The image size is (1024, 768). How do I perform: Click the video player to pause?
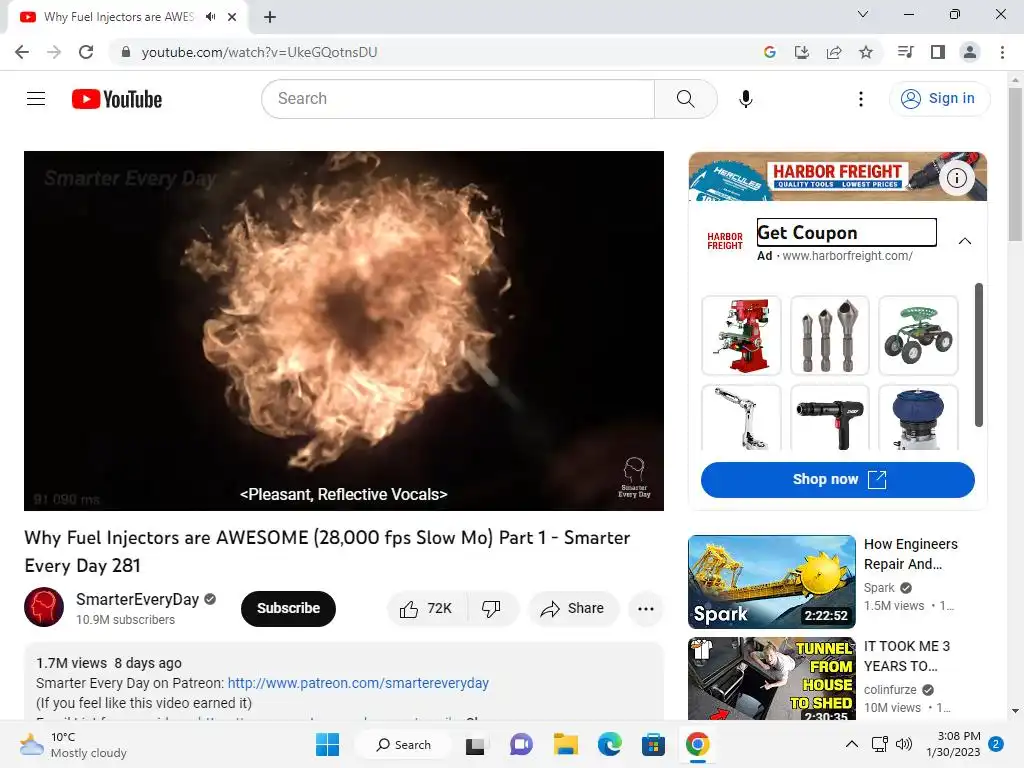click(344, 330)
